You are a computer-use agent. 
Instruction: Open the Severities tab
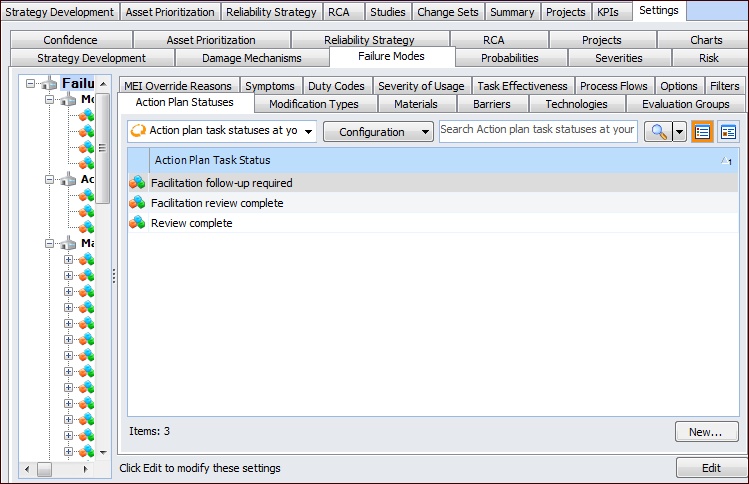pyautogui.click(x=619, y=58)
